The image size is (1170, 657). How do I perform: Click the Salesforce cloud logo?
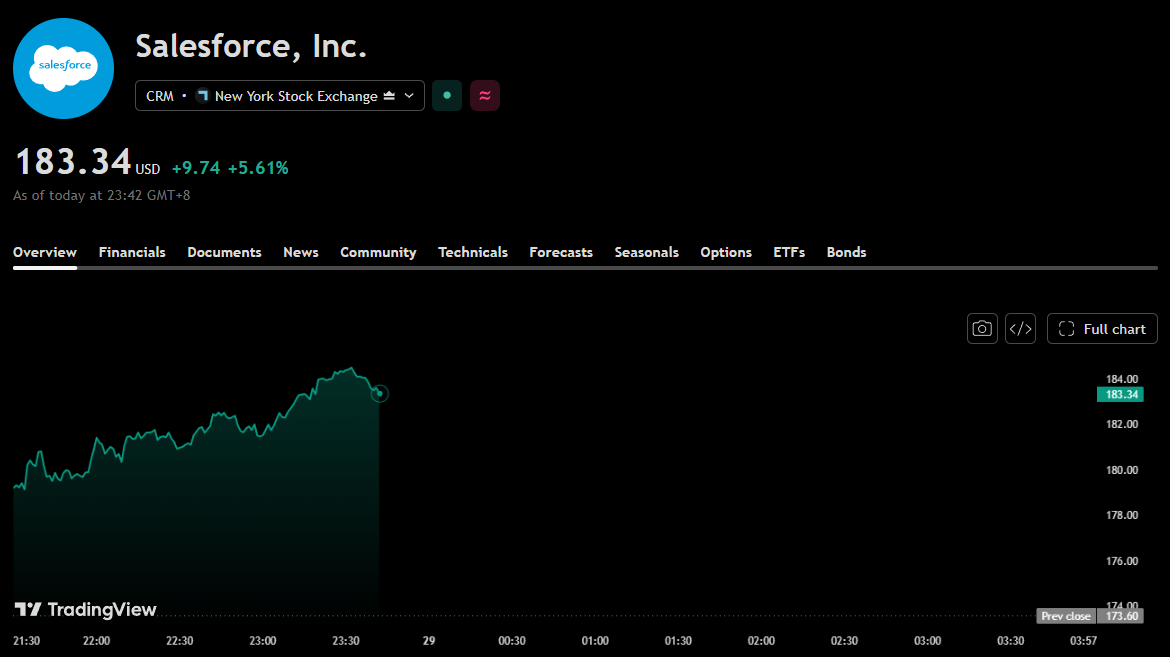pos(63,69)
